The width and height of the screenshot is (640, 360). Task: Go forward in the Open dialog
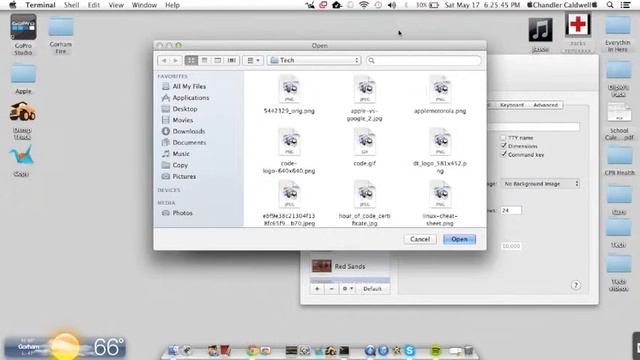[x=176, y=60]
